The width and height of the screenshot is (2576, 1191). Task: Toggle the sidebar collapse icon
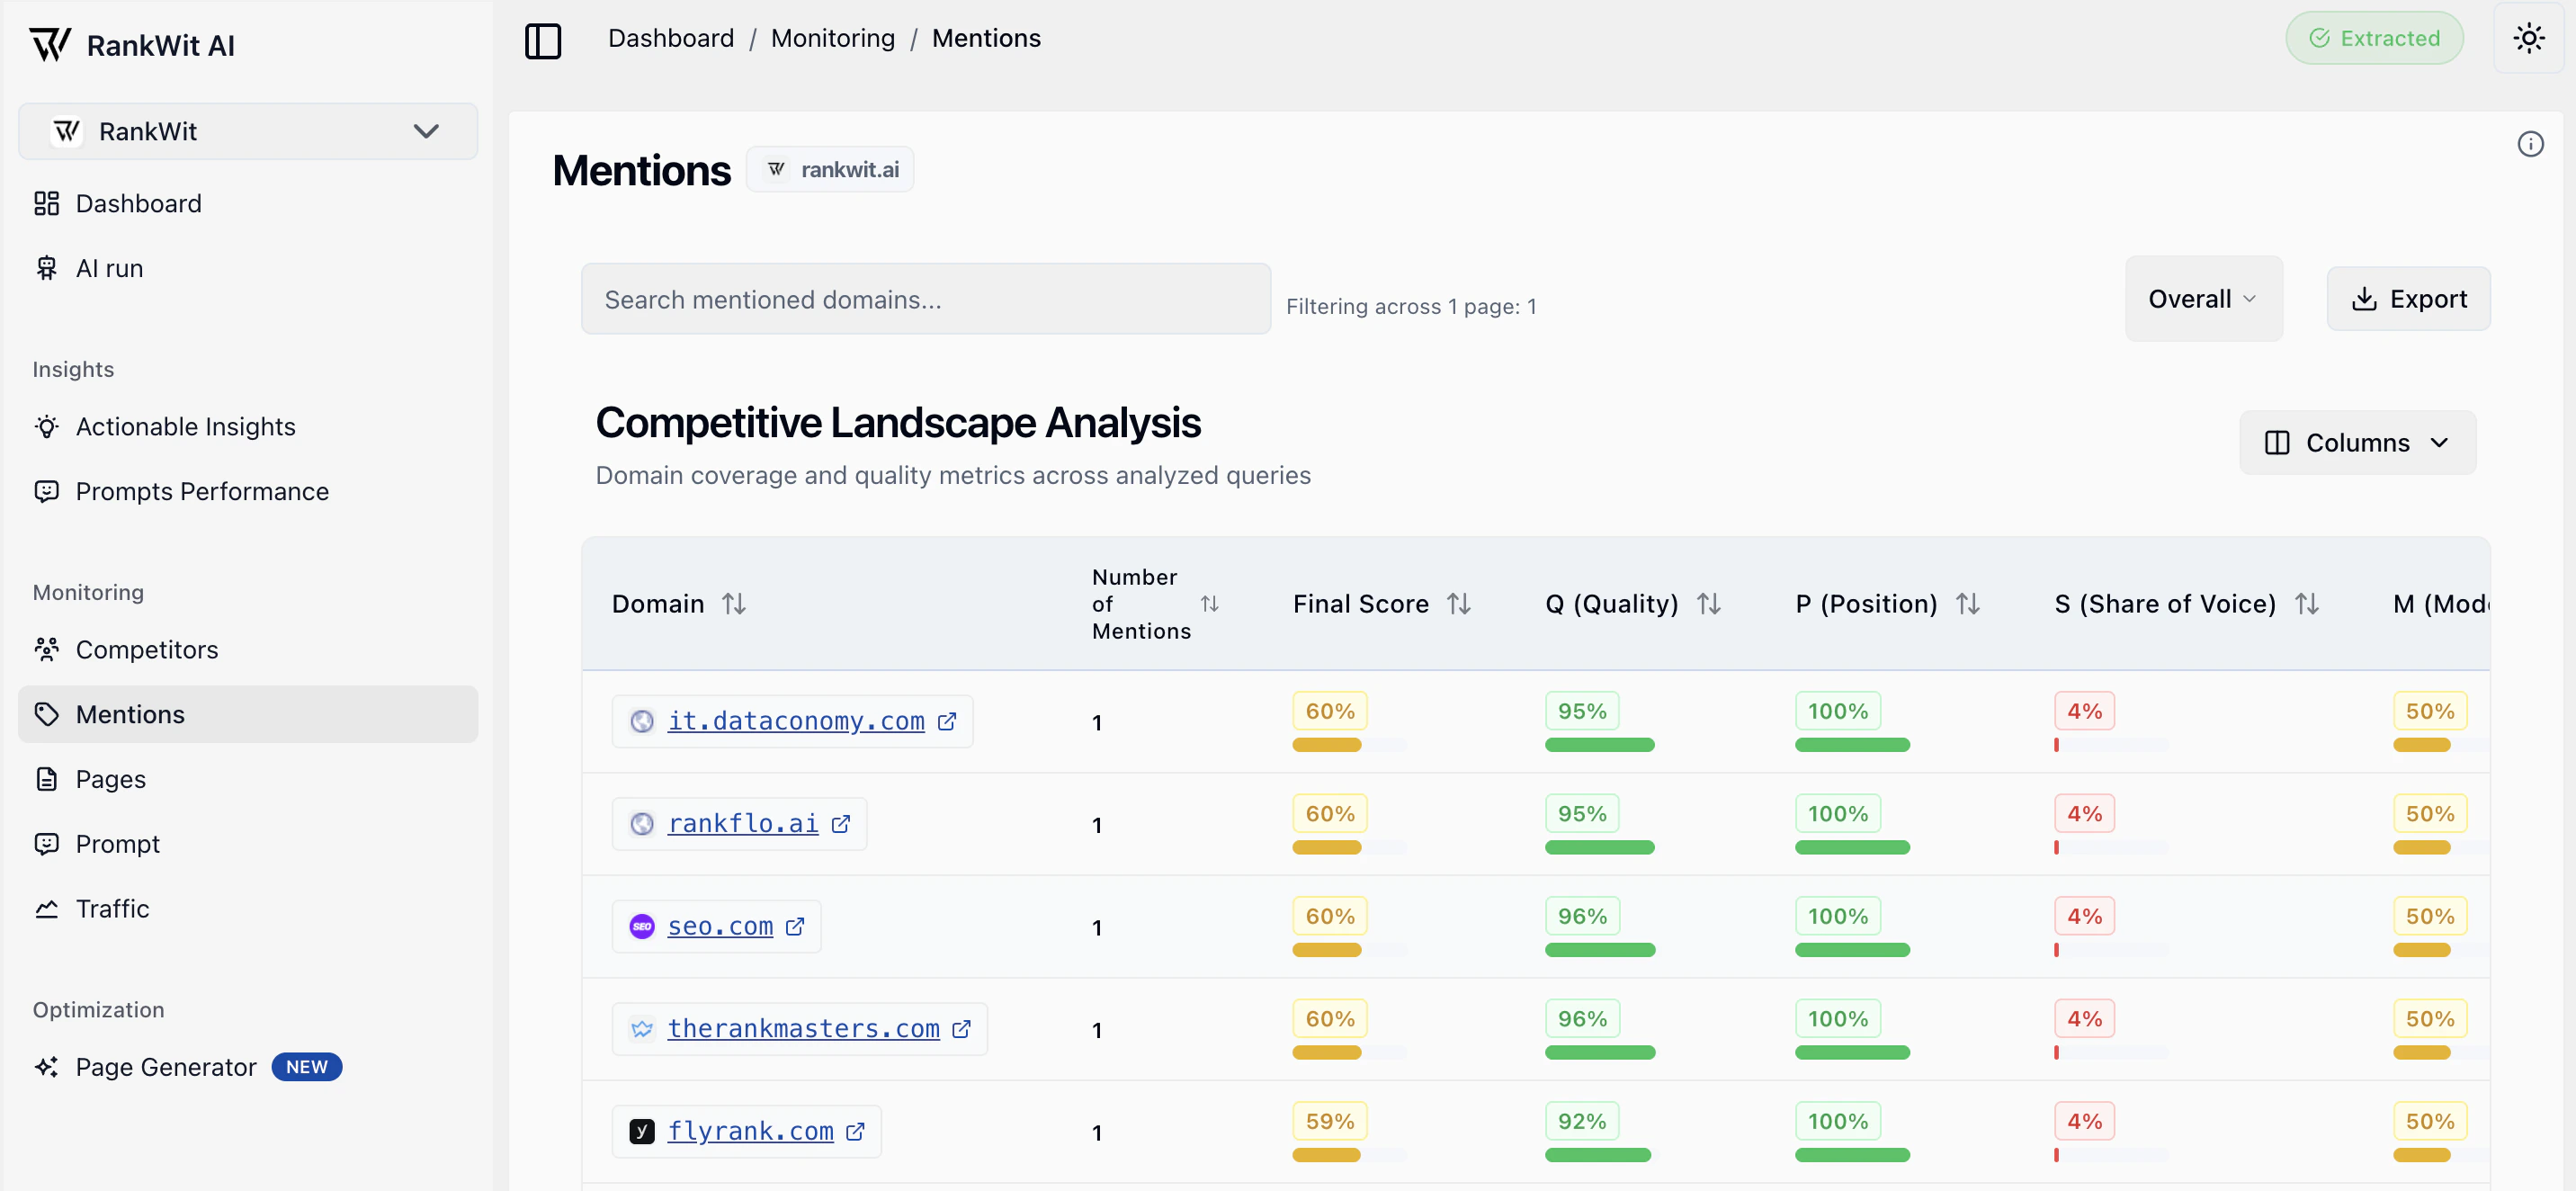543,41
